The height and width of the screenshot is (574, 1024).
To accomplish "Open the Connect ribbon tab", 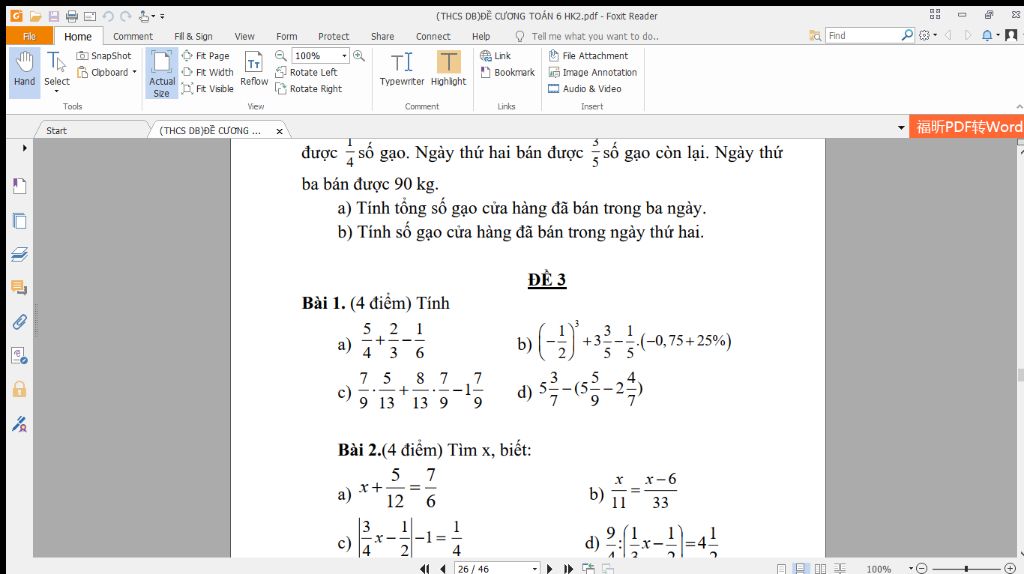I will 433,37.
